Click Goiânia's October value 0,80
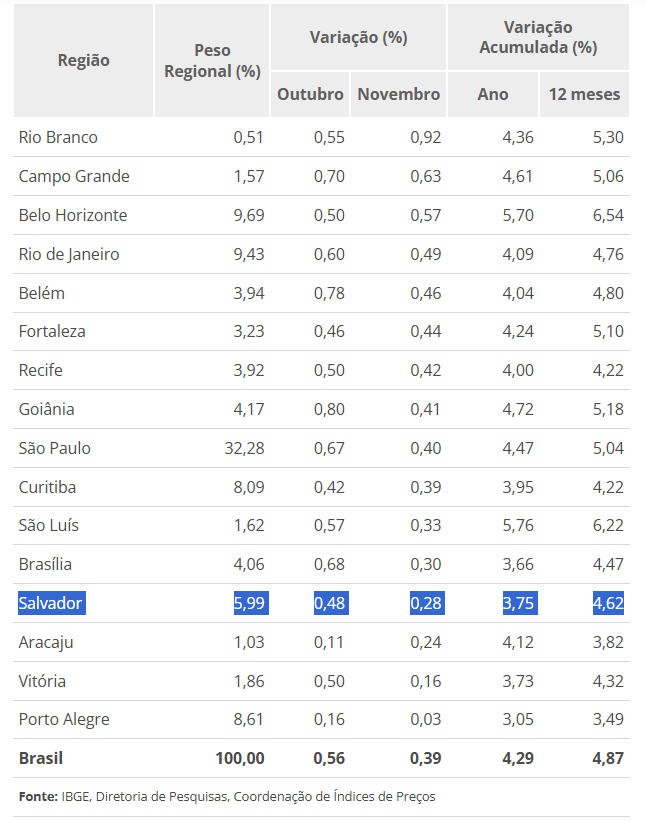Image resolution: width=645 pixels, height=821 pixels. (329, 409)
